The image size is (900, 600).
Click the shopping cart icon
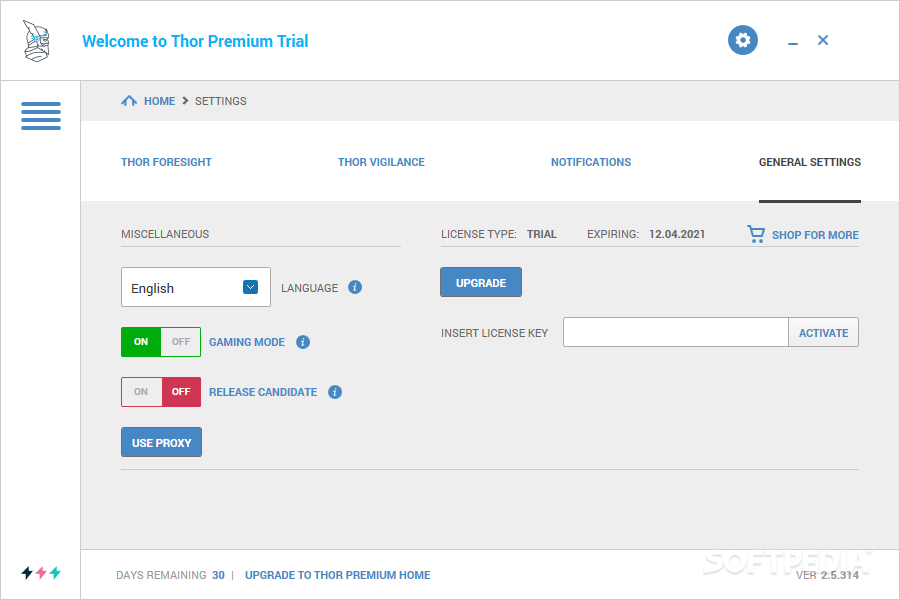(x=756, y=234)
